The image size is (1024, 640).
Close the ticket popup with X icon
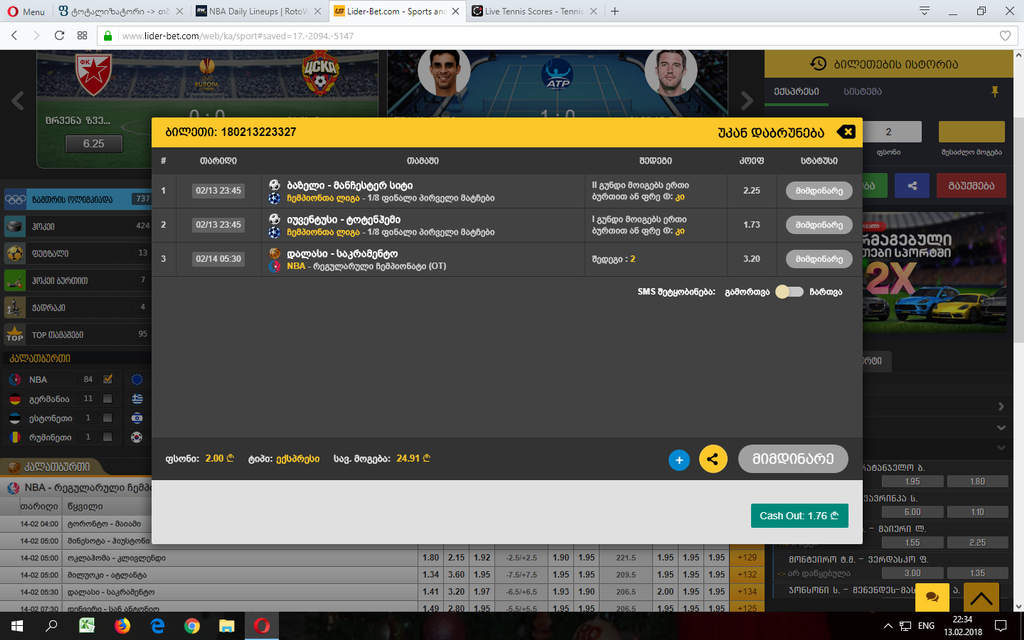[846, 132]
